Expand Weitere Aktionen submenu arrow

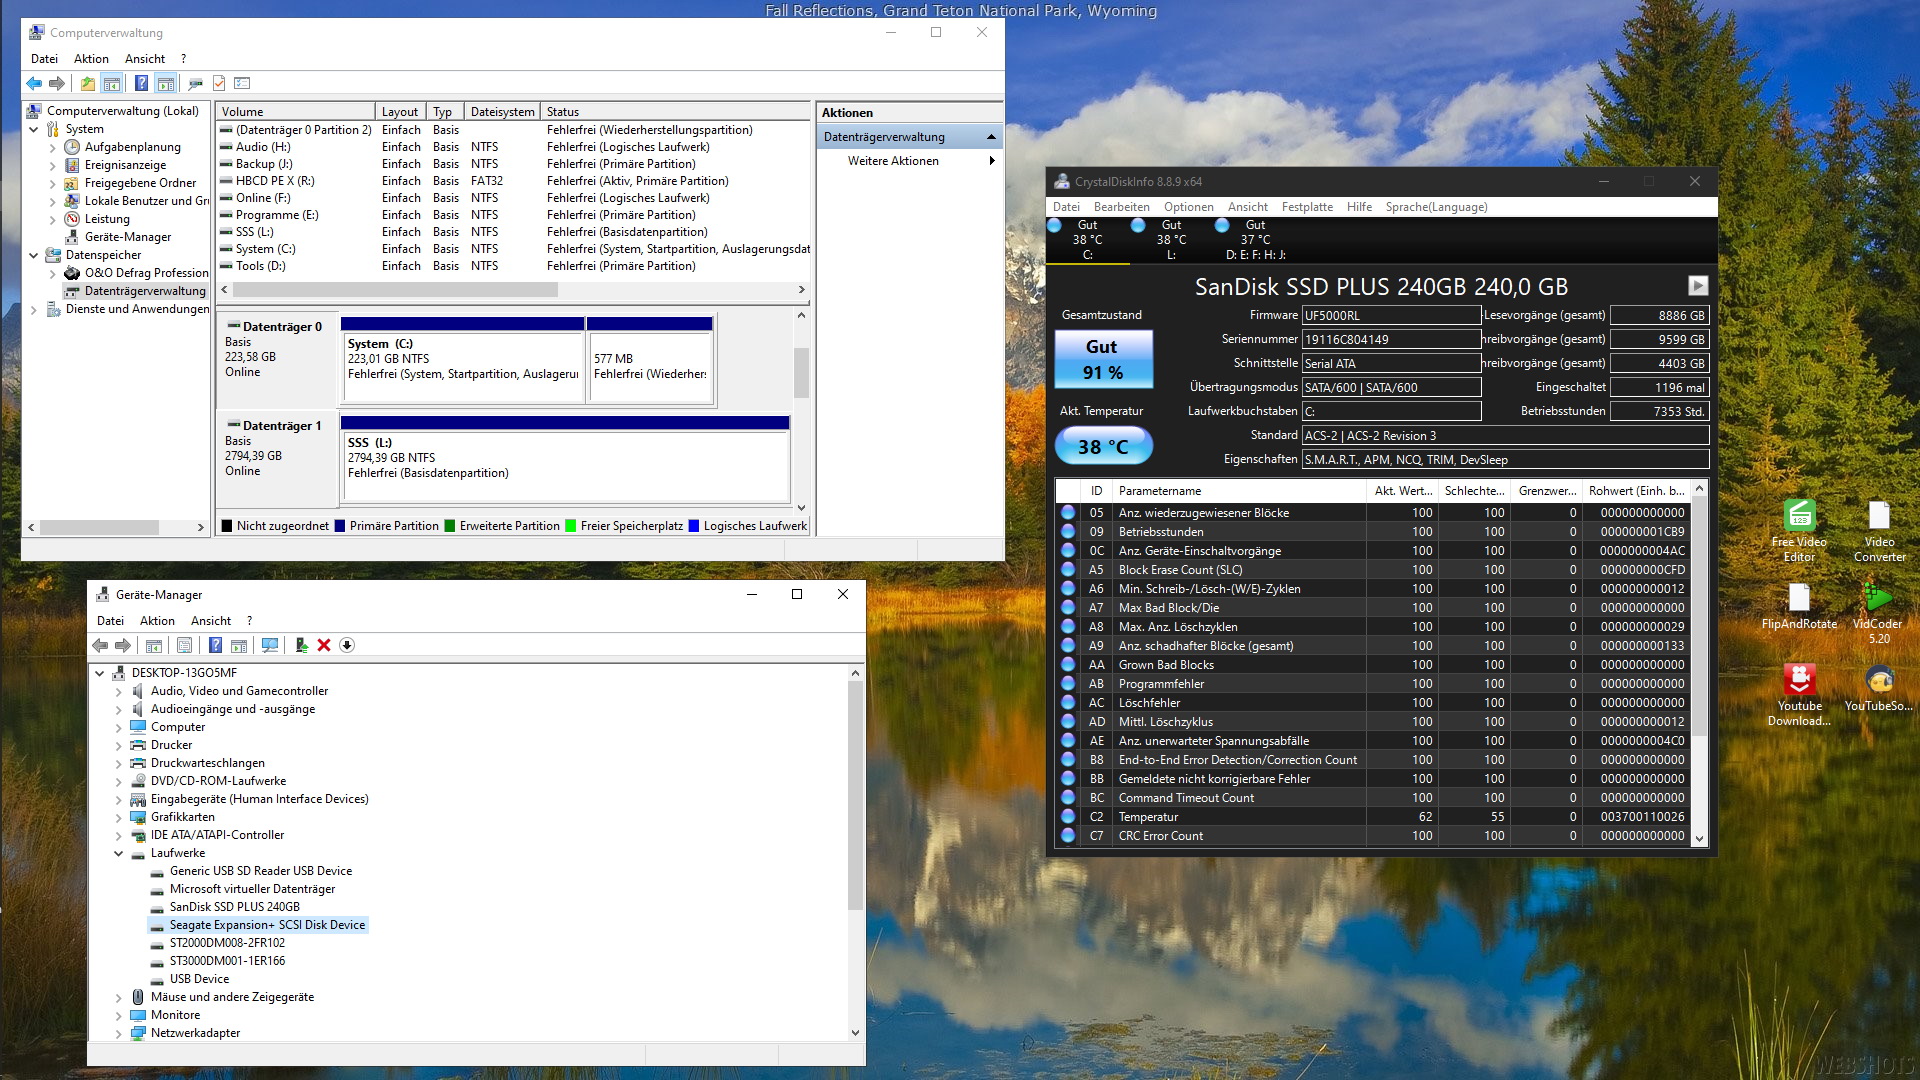click(991, 161)
